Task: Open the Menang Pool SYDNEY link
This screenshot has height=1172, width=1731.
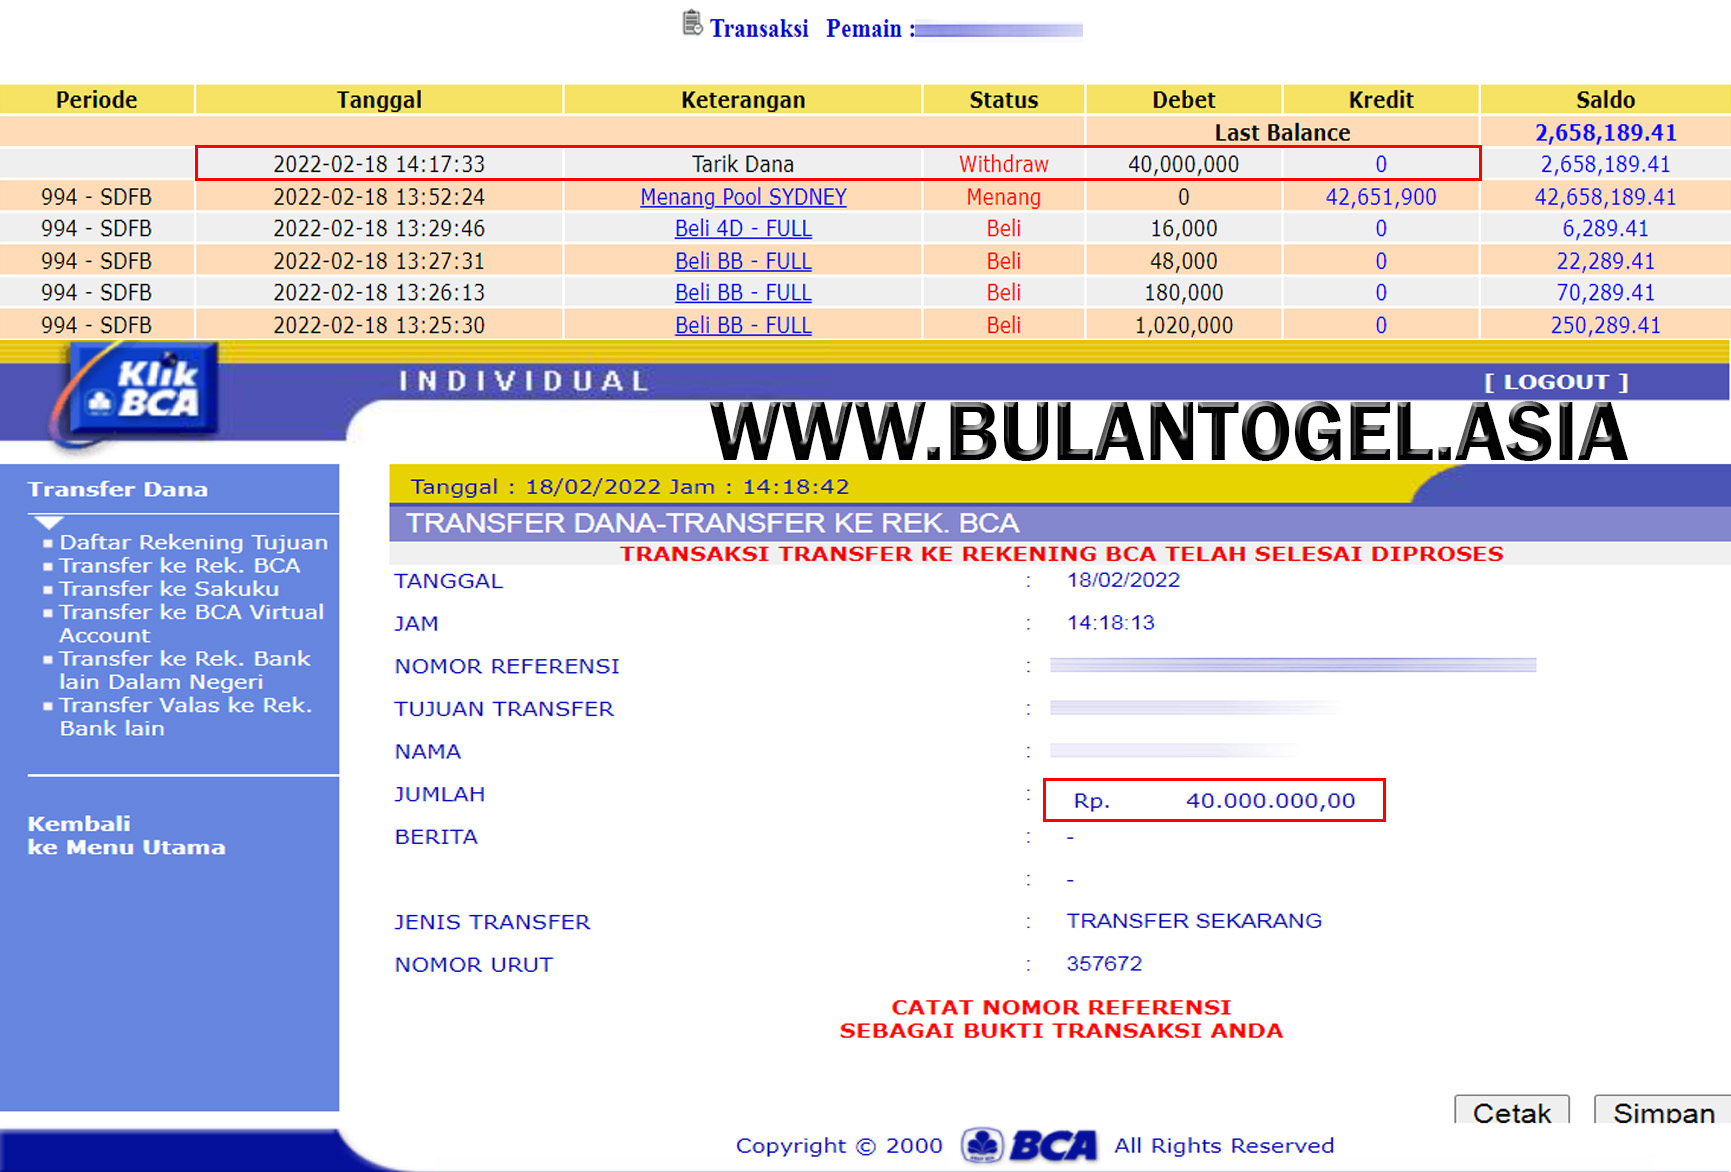Action: tap(743, 197)
